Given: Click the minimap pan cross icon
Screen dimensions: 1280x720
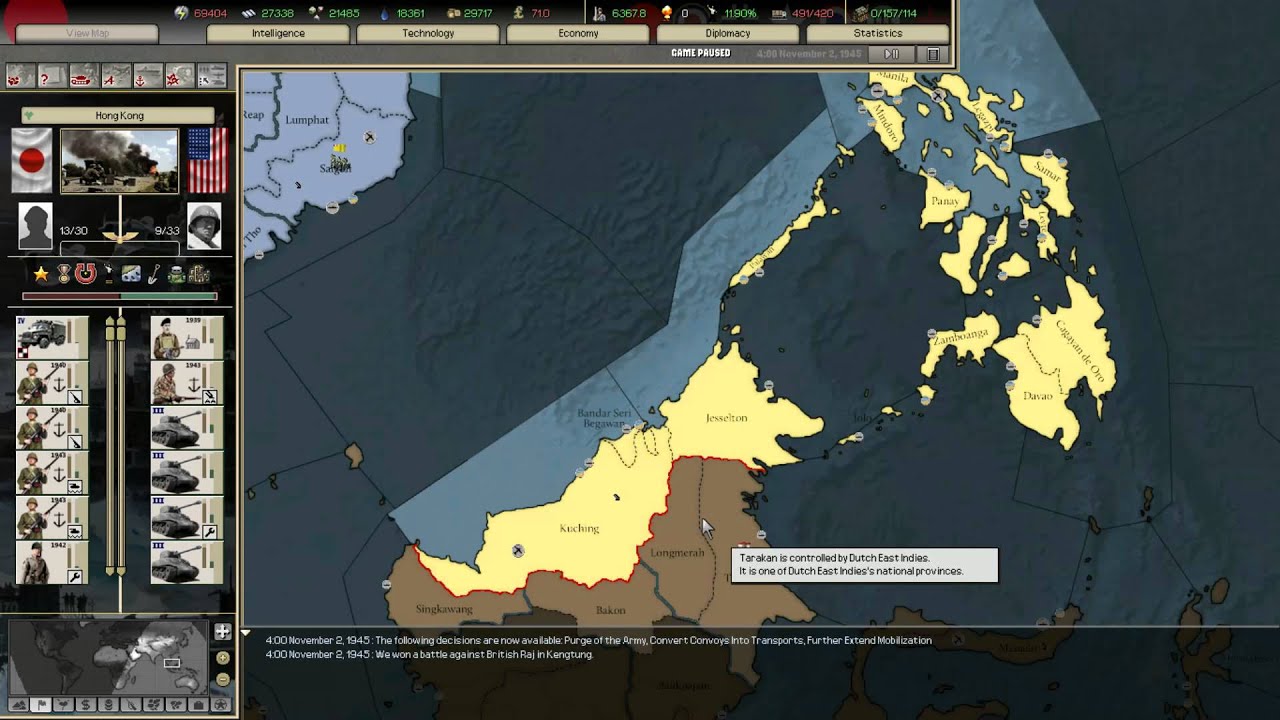Looking at the screenshot, I should (222, 632).
